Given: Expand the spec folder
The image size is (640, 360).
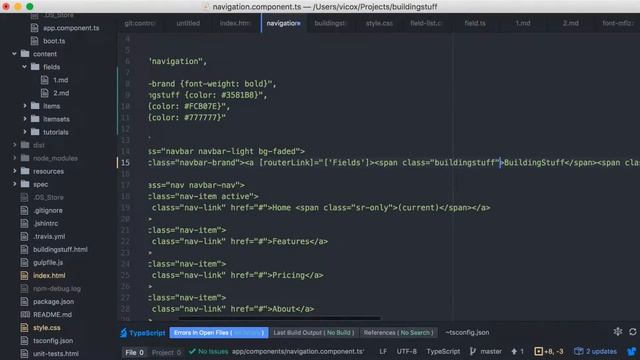Looking at the screenshot, I should [14, 184].
